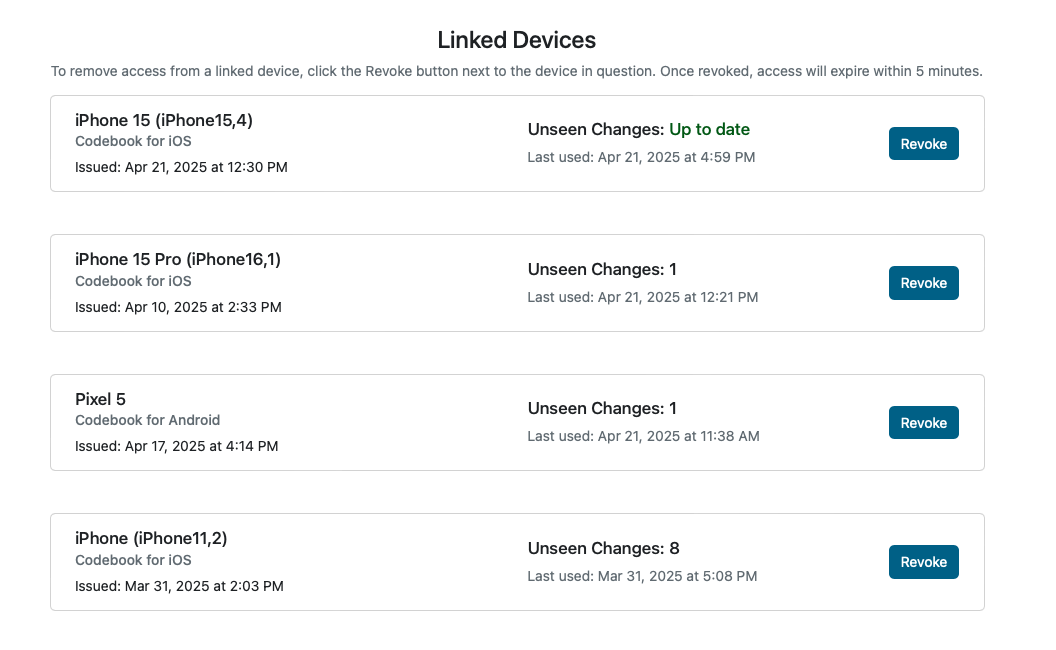This screenshot has height=650, width=1056.
Task: Click Last used: Apr 21, 2025 at 4:59 PM
Action: (641, 157)
